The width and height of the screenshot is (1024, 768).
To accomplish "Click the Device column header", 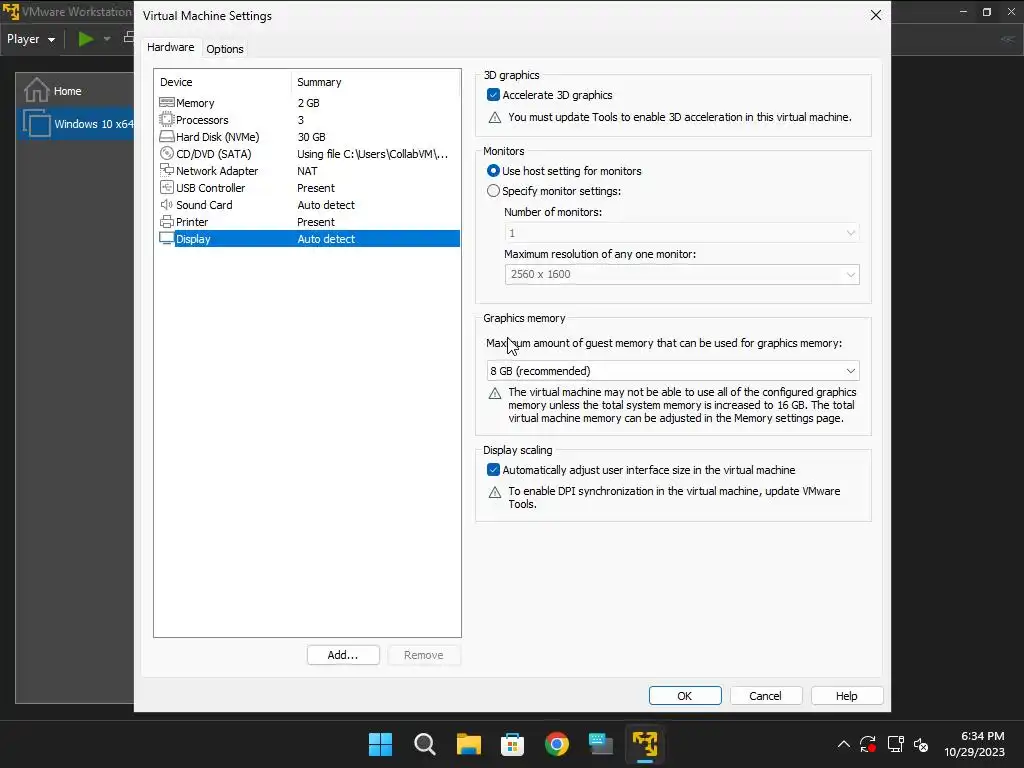I will 176,82.
